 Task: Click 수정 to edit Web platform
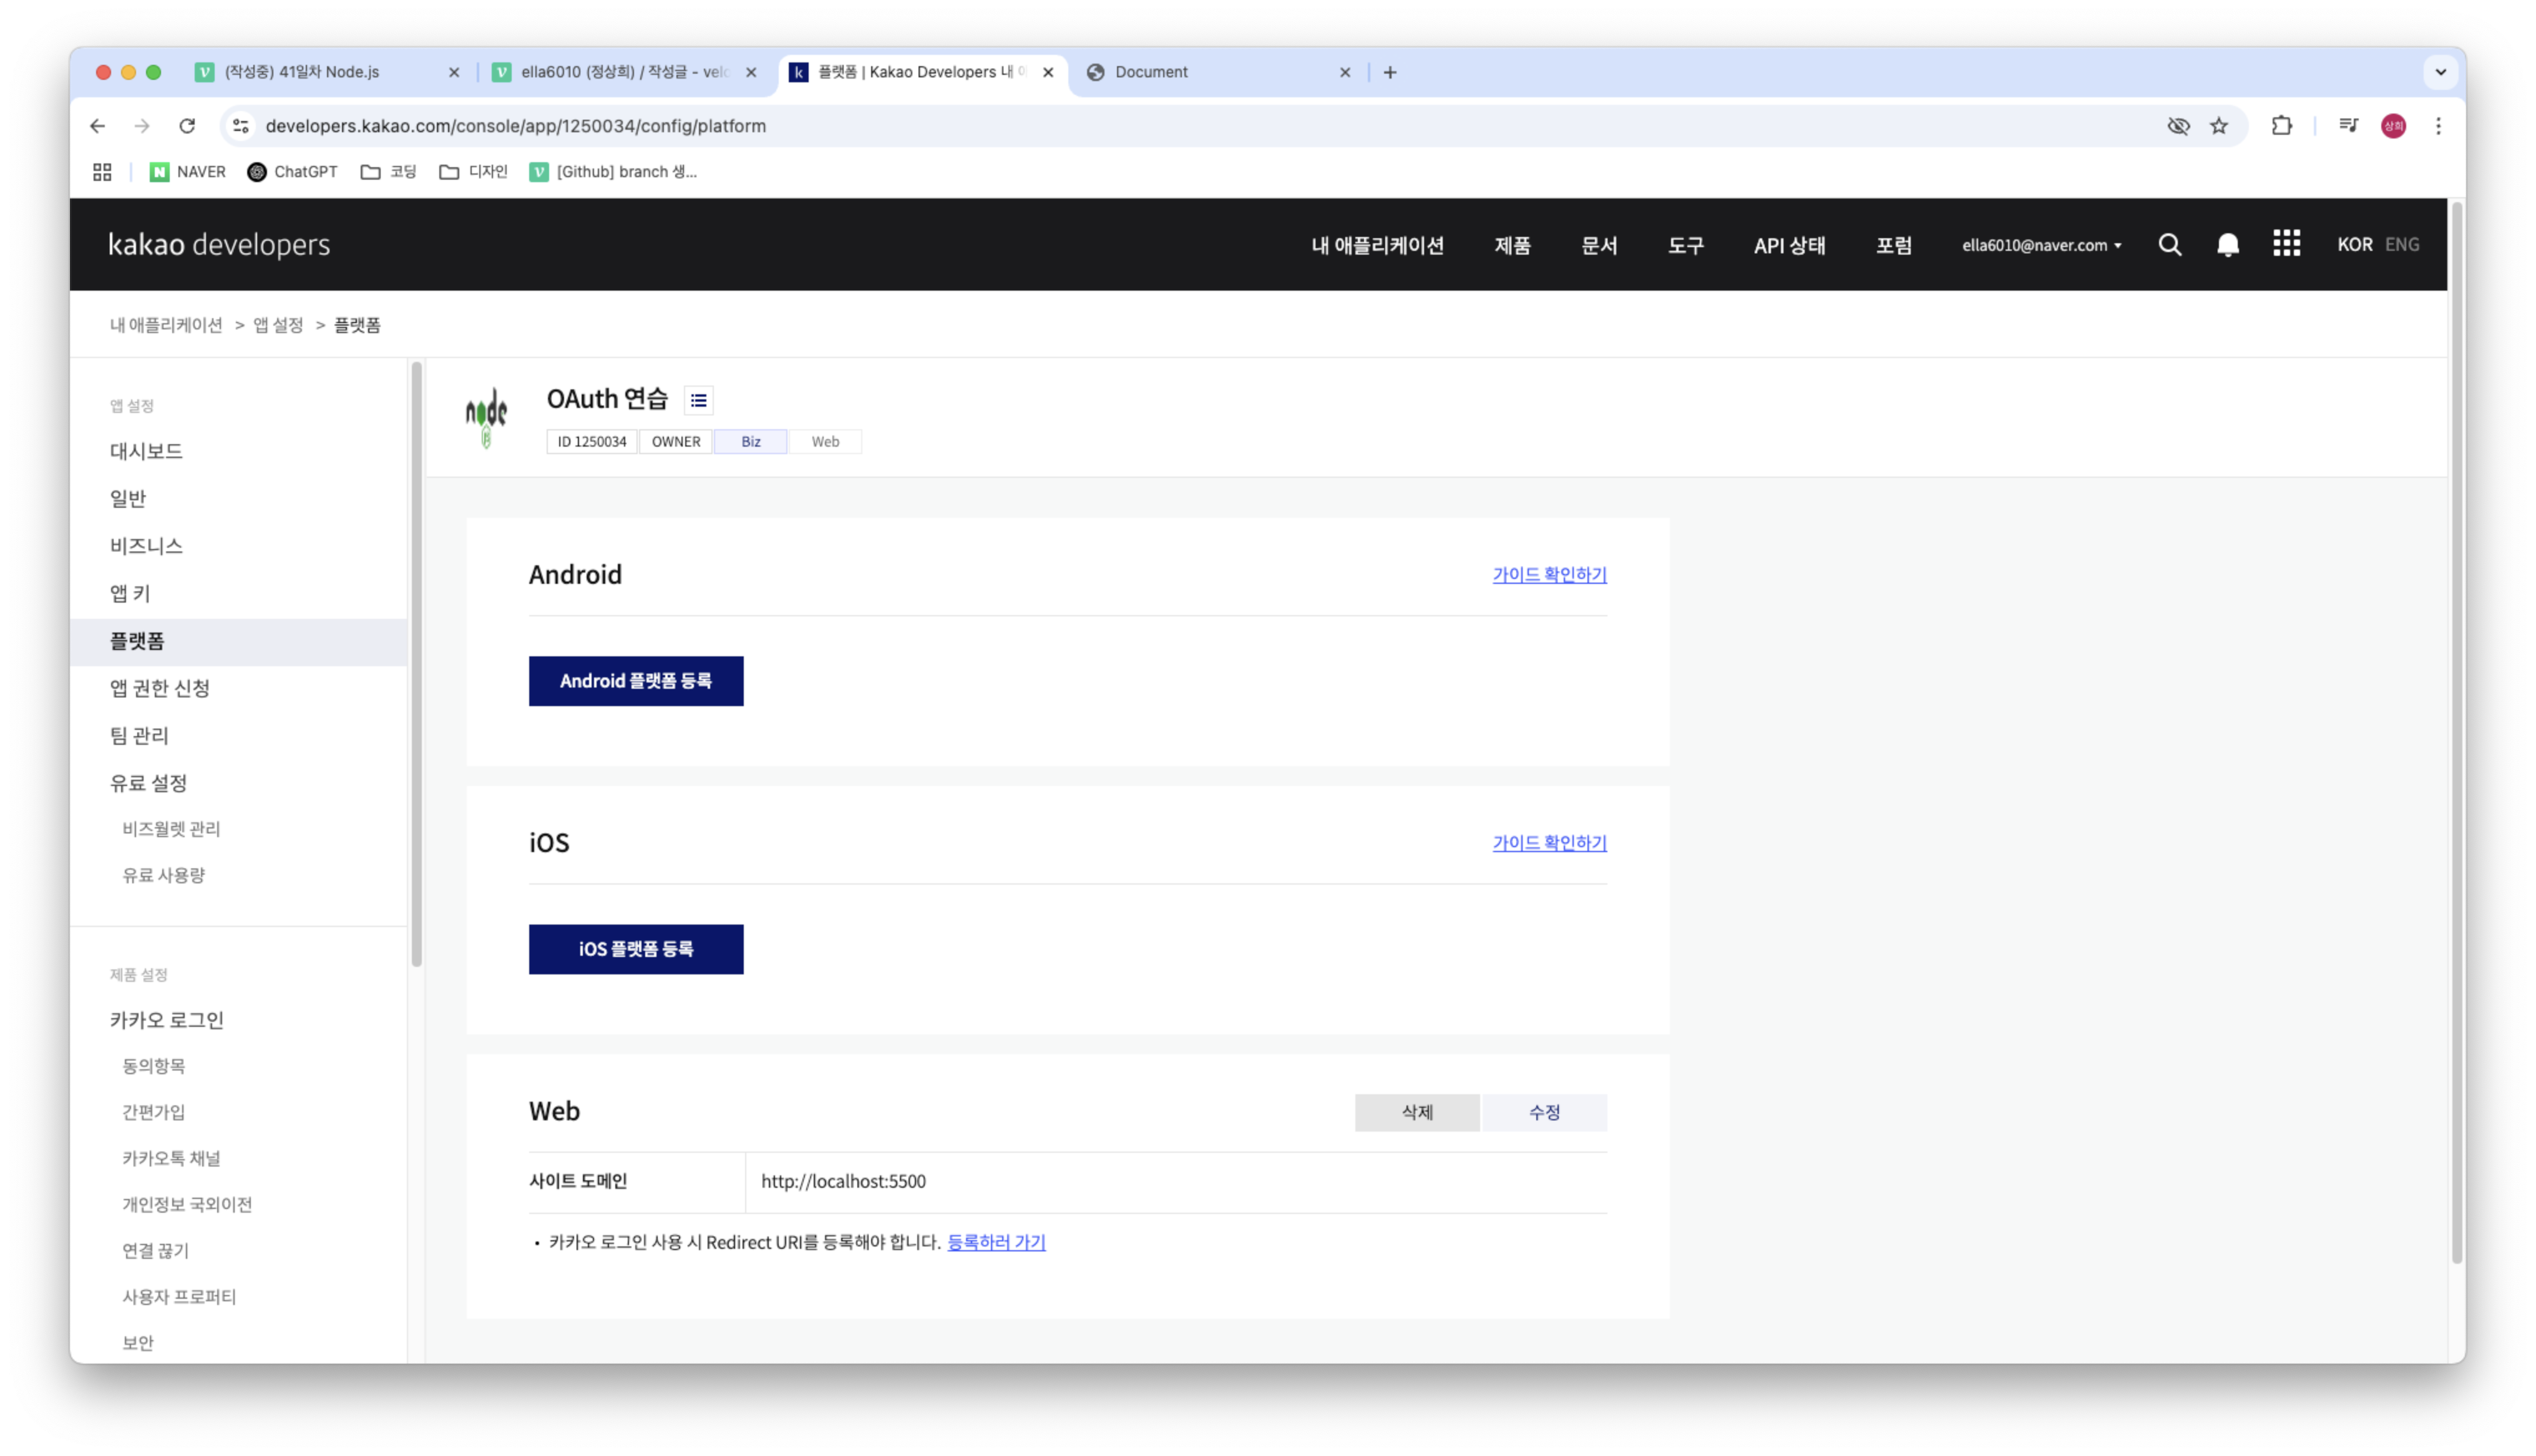click(x=1544, y=1112)
